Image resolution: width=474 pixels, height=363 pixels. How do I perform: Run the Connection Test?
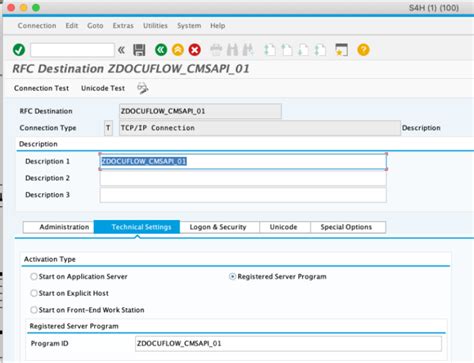(x=41, y=88)
